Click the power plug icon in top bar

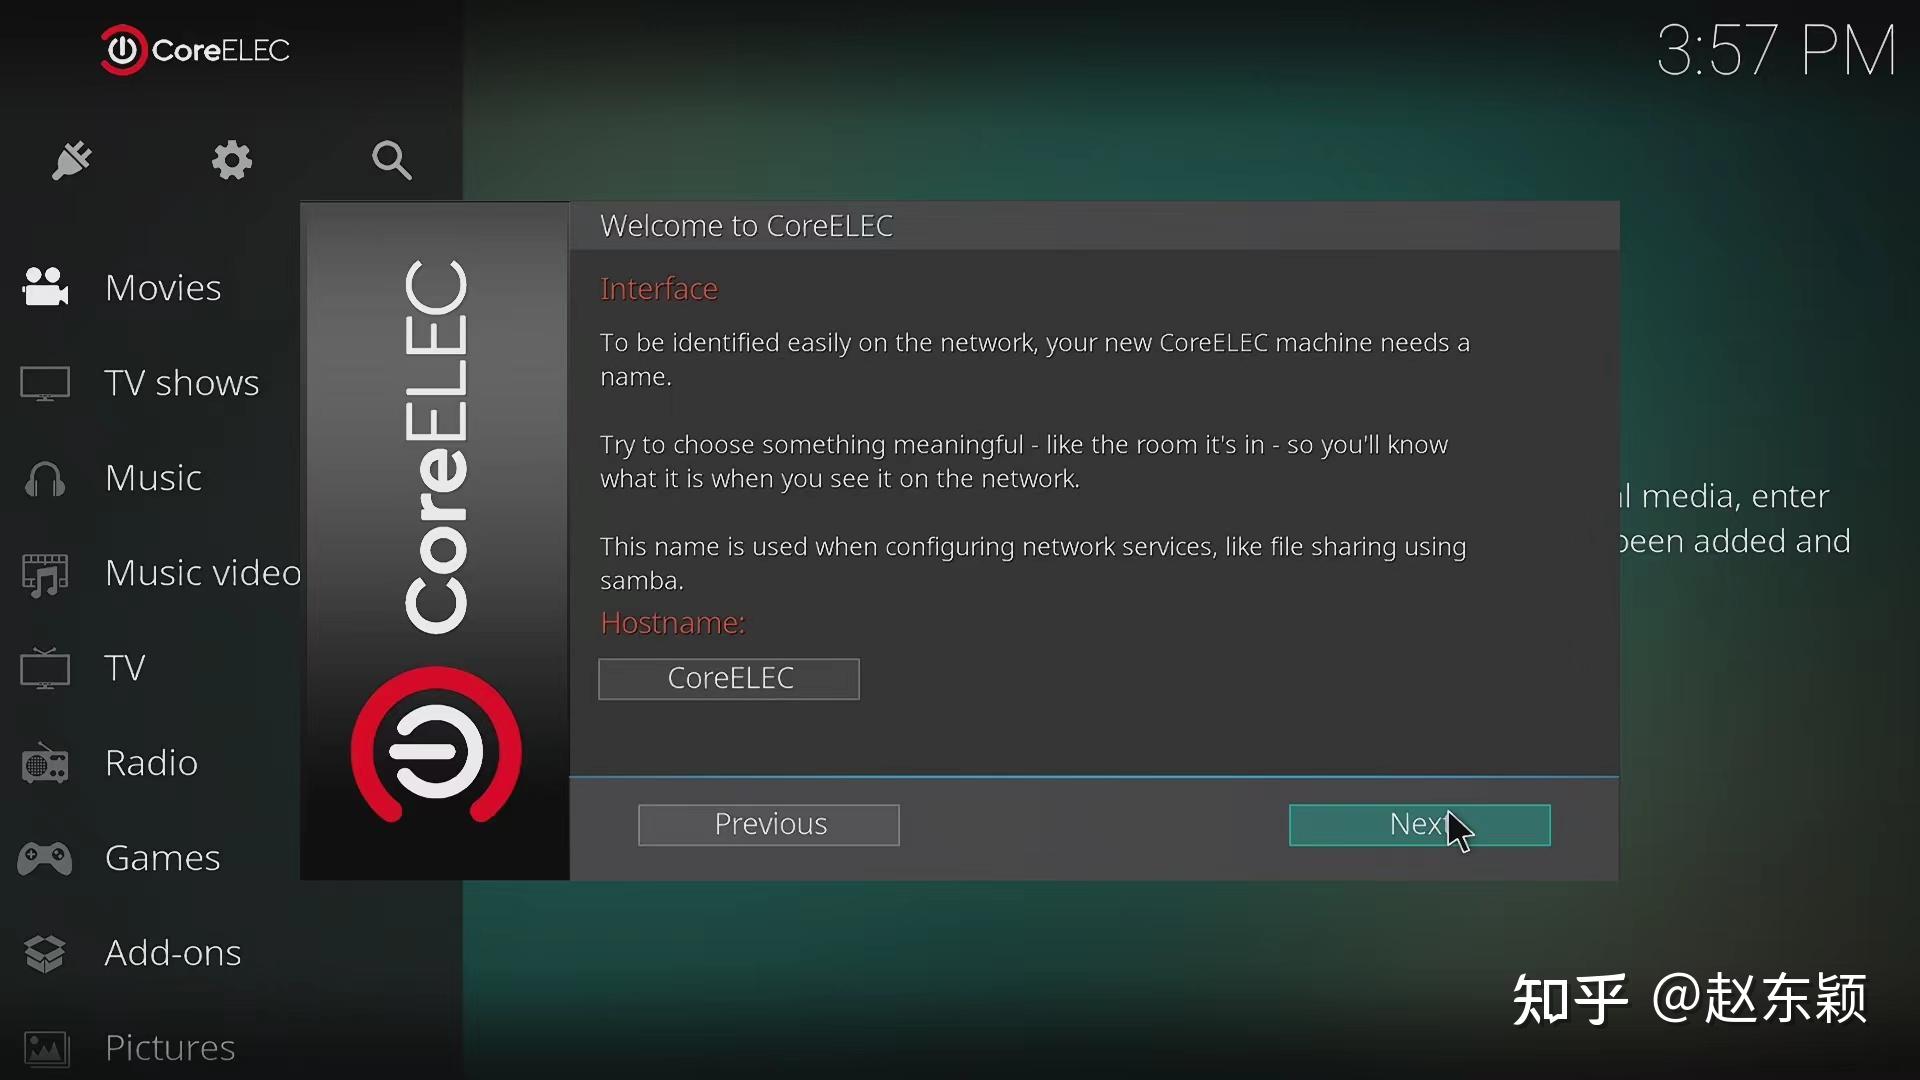click(72, 160)
